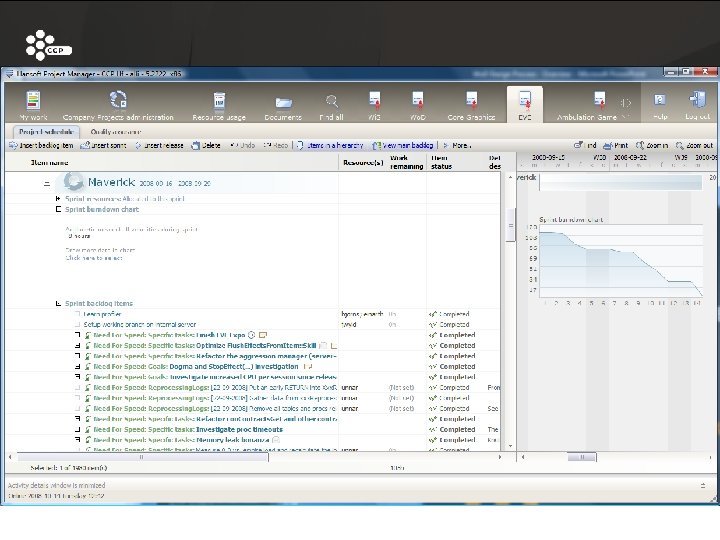The image size is (720, 540).
Task: Open the More toolbar dropdown
Action: click(457, 146)
